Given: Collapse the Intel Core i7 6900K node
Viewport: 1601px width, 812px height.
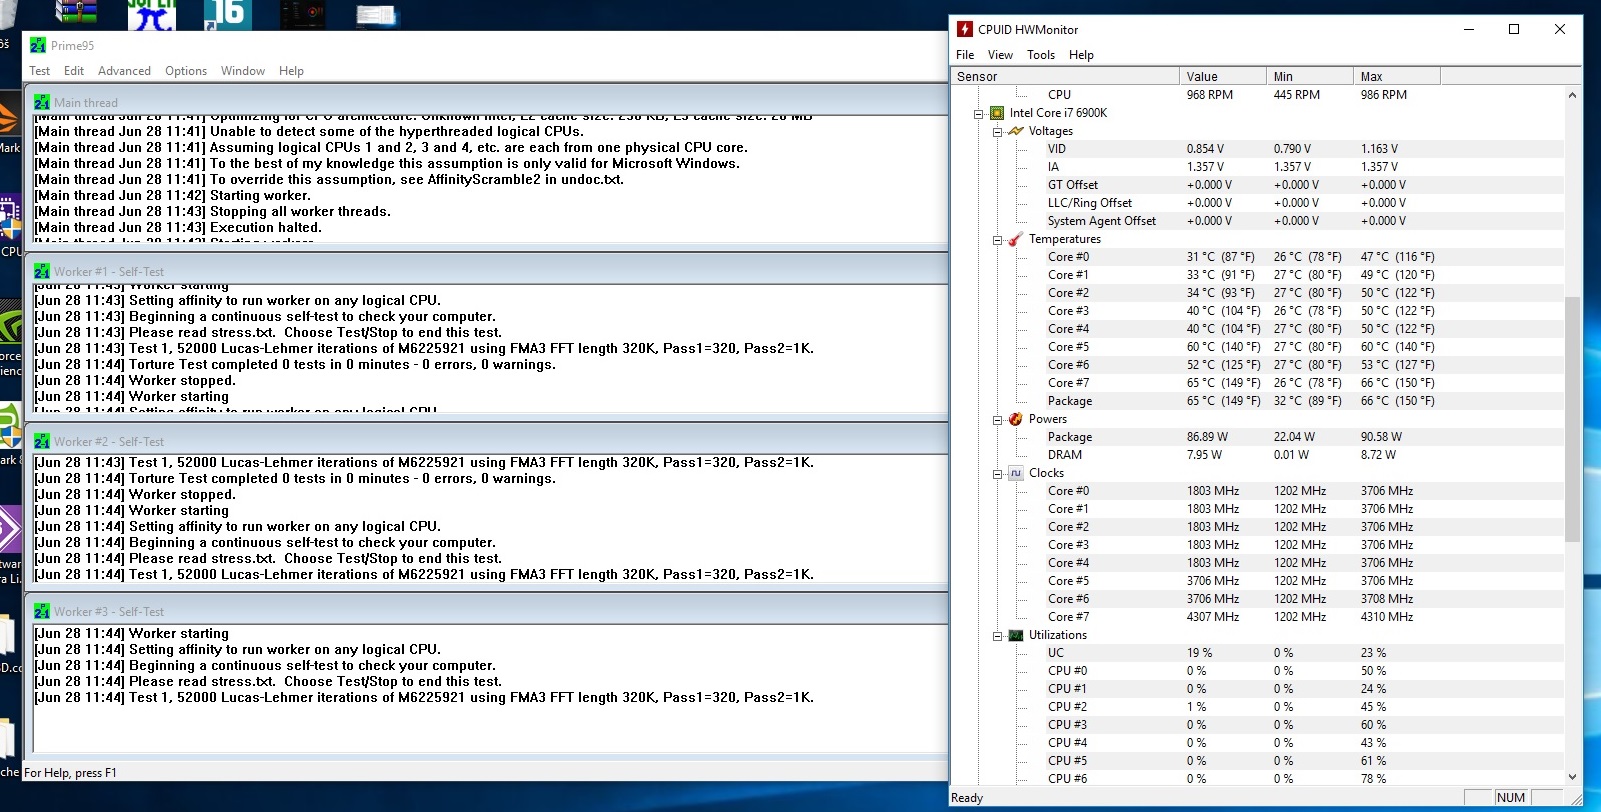Looking at the screenshot, I should coord(979,113).
